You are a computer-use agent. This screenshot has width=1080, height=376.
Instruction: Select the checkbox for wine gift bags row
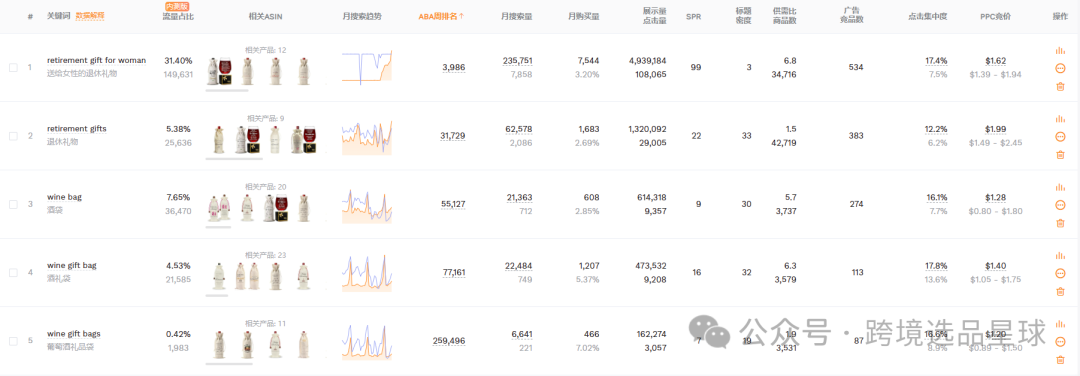[13, 342]
